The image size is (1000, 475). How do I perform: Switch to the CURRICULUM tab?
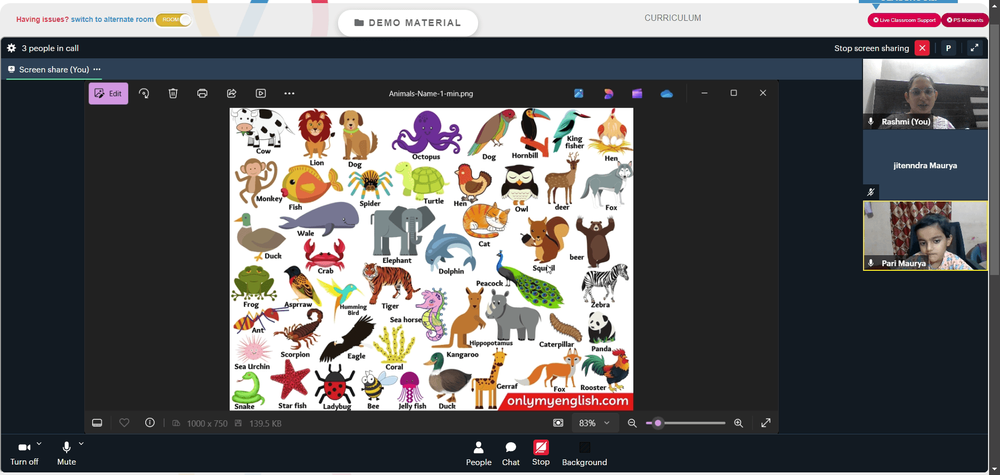pos(672,18)
